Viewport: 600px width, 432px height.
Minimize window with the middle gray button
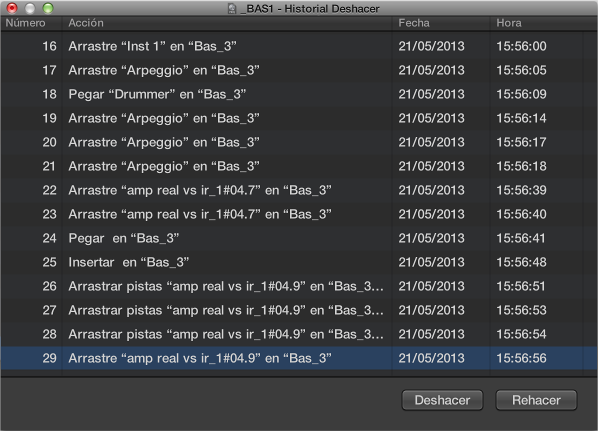tap(30, 8)
